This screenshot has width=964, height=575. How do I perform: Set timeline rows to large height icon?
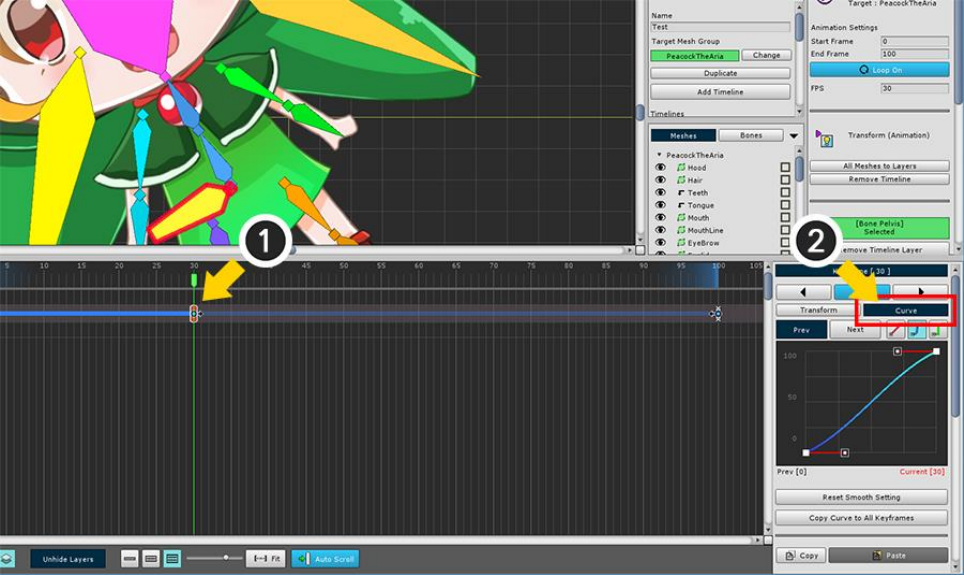tap(172, 558)
